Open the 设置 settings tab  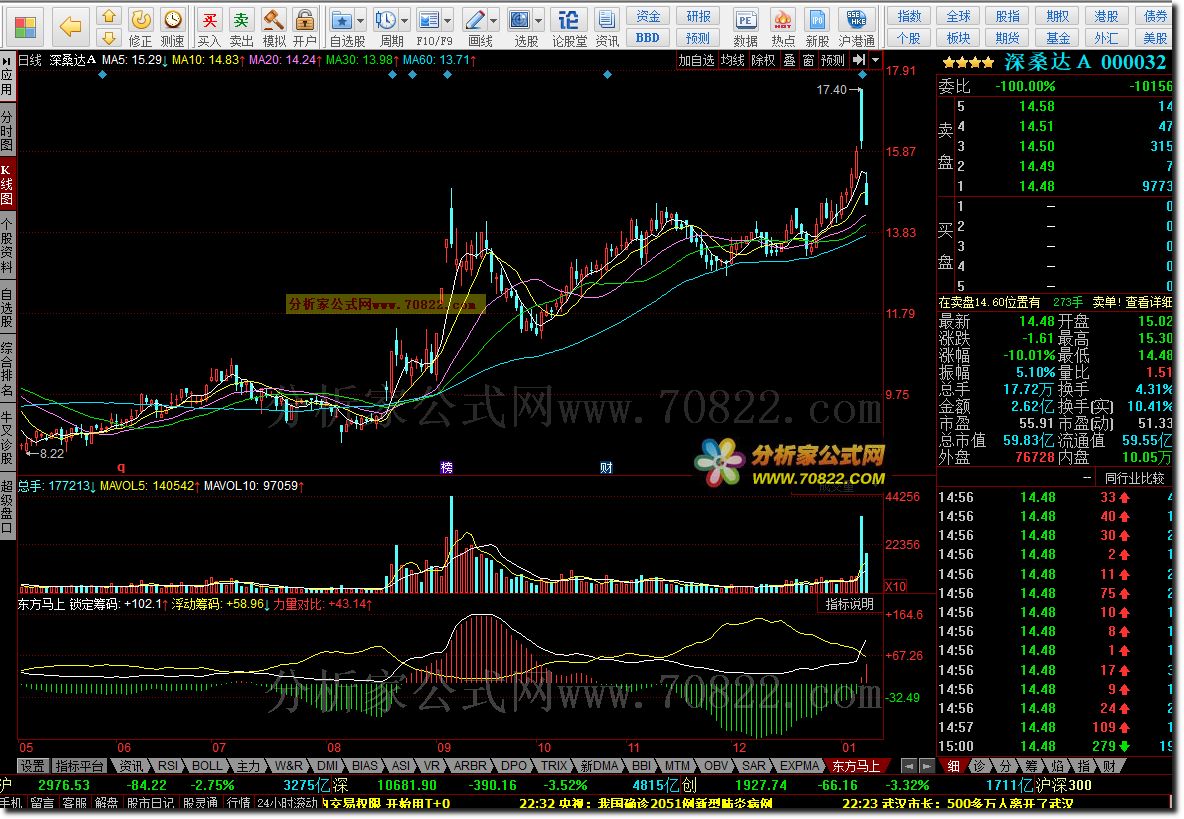coord(32,765)
